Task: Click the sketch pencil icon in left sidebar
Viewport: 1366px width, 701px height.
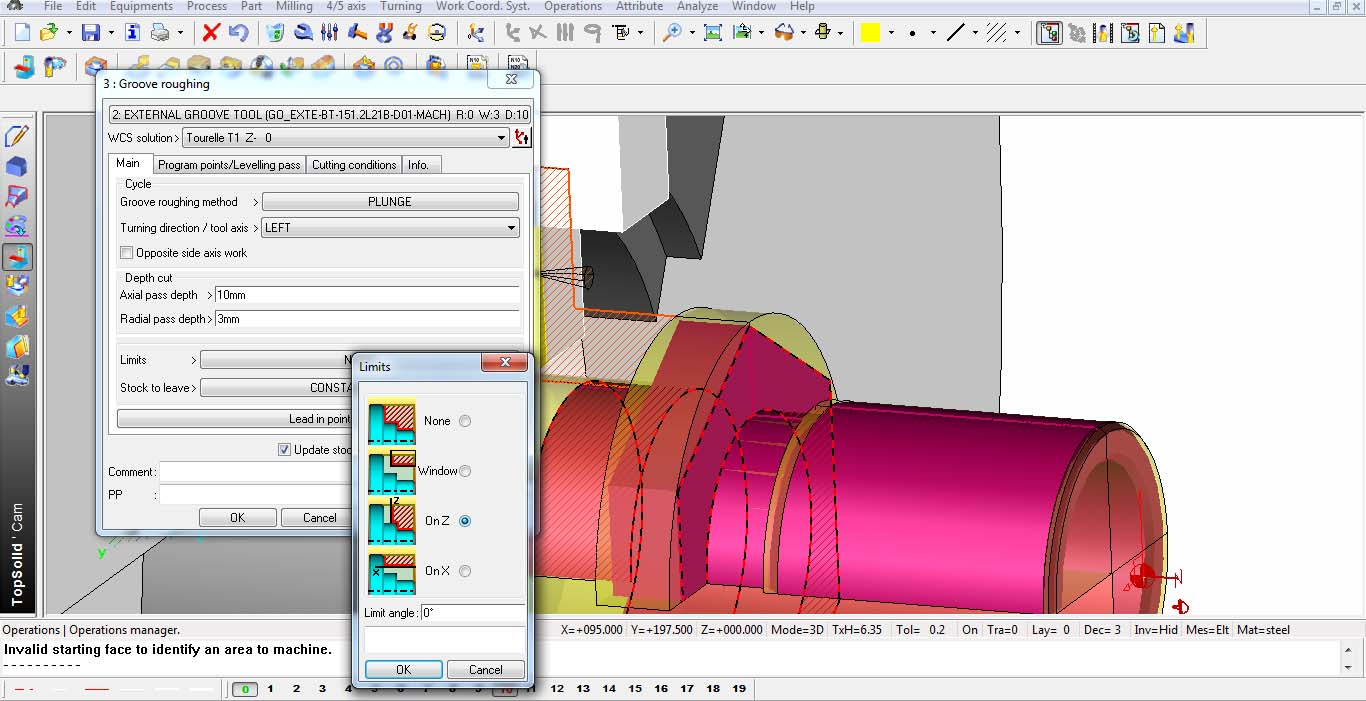Action: (x=17, y=136)
